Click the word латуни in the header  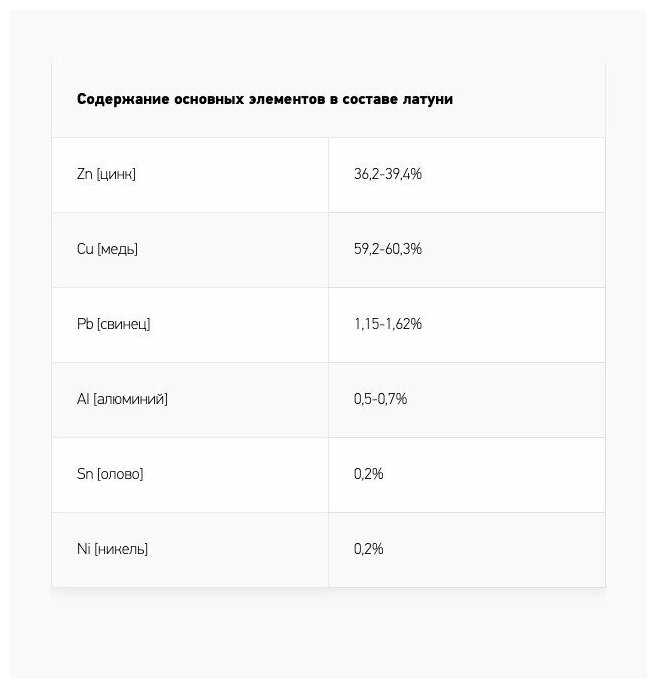click(426, 99)
